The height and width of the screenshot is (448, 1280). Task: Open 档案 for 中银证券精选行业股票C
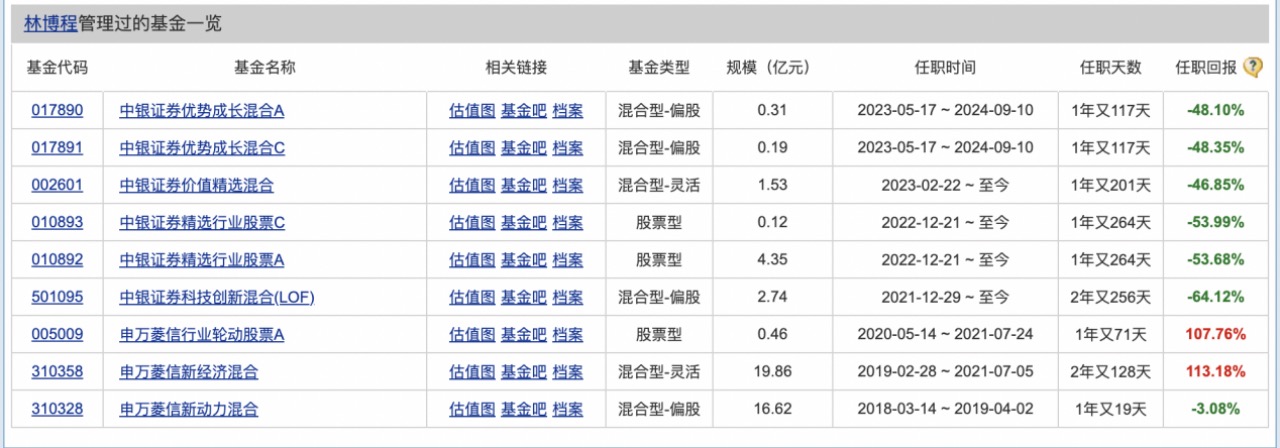[567, 222]
